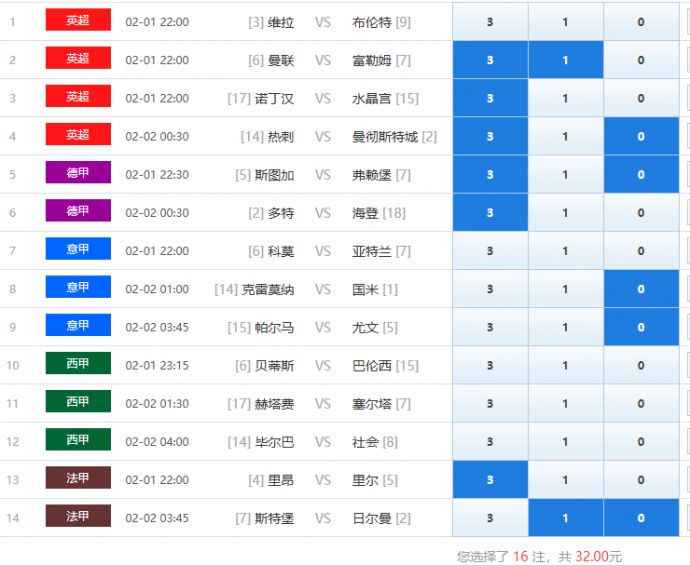Click the 意甲 tag for 帕尔马 match
This screenshot has height=565, width=690.
pyautogui.click(x=78, y=326)
